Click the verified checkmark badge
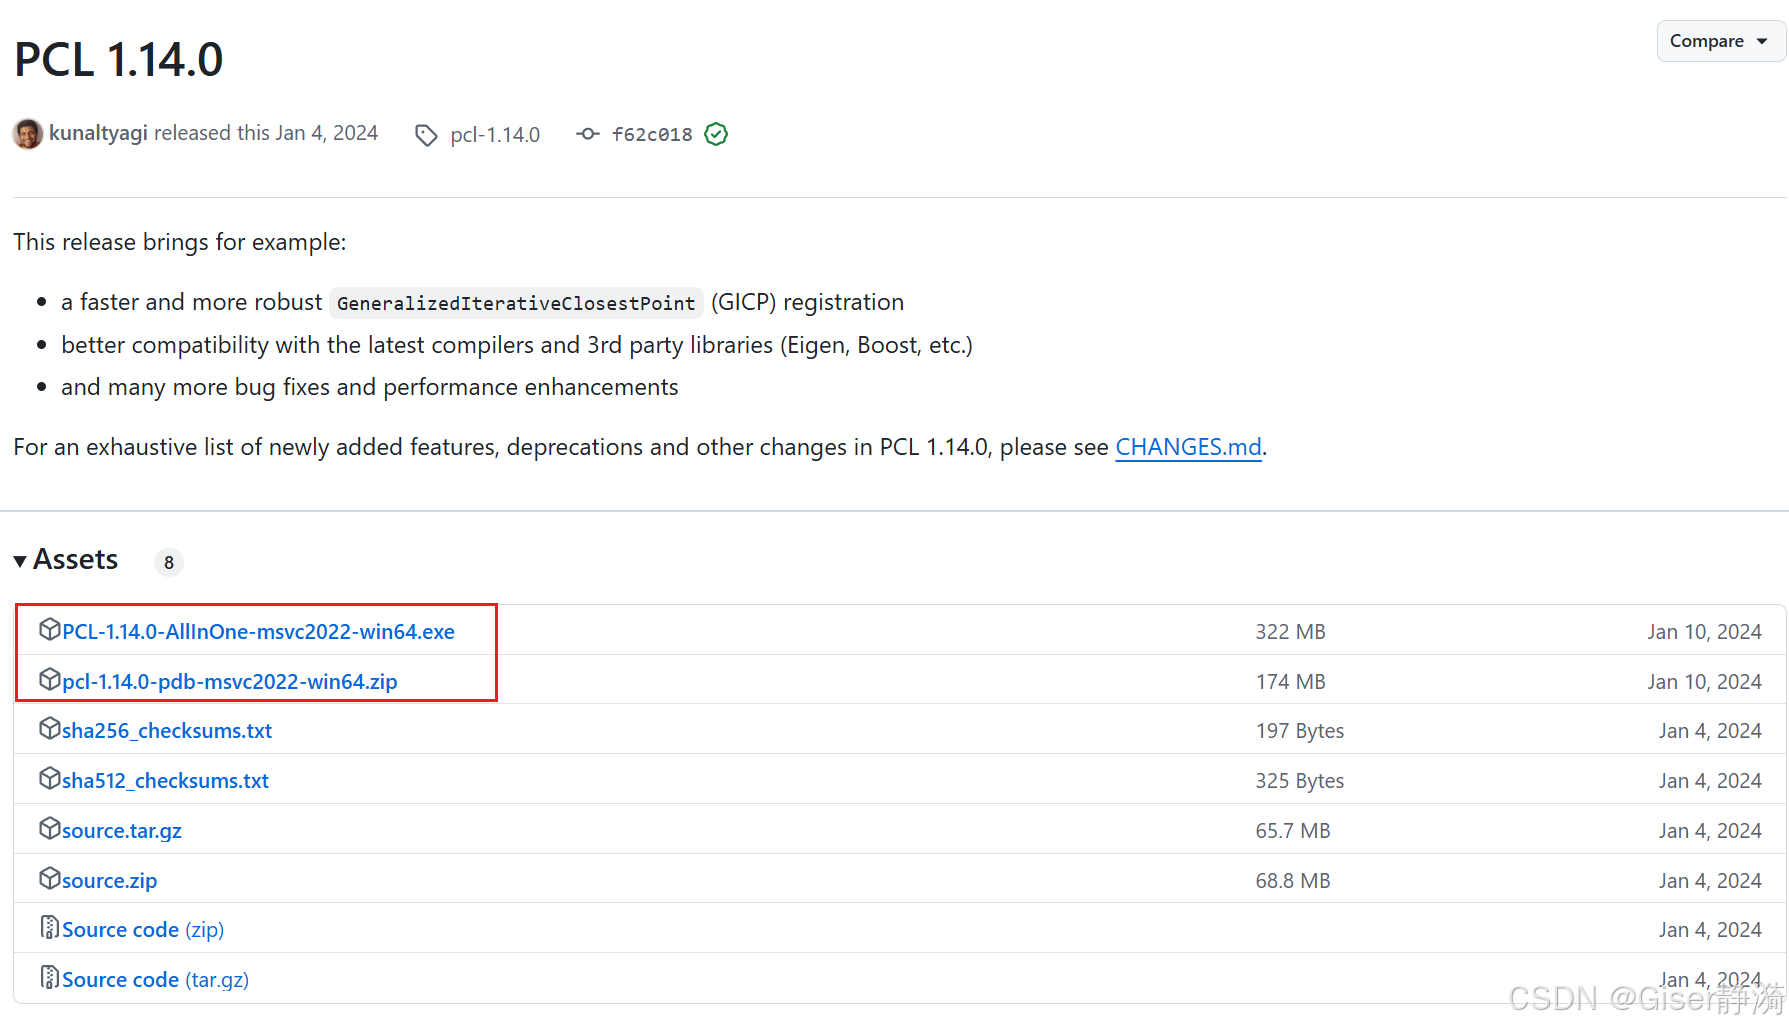The width and height of the screenshot is (1789, 1028). point(716,134)
